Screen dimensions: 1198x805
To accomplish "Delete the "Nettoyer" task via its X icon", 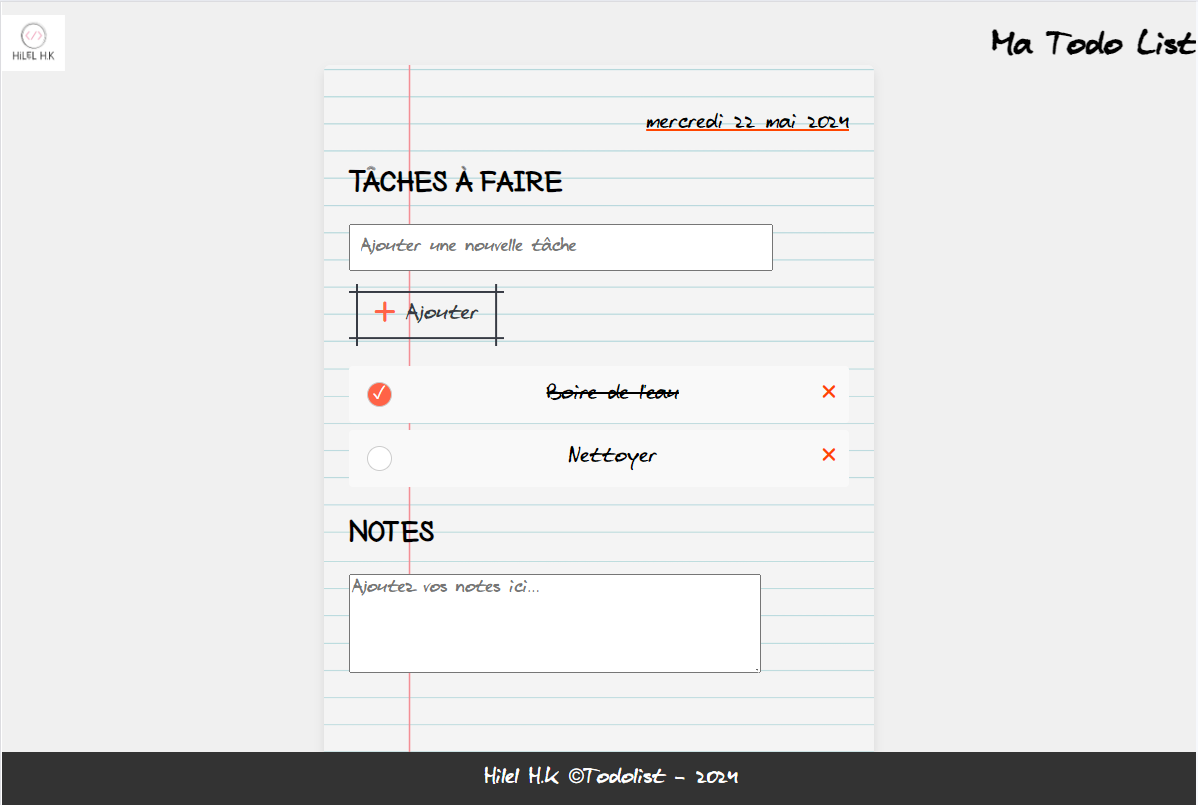I will click(x=828, y=454).
